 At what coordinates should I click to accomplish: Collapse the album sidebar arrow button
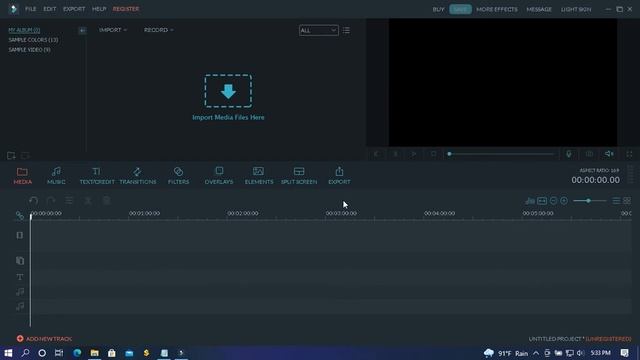82,31
